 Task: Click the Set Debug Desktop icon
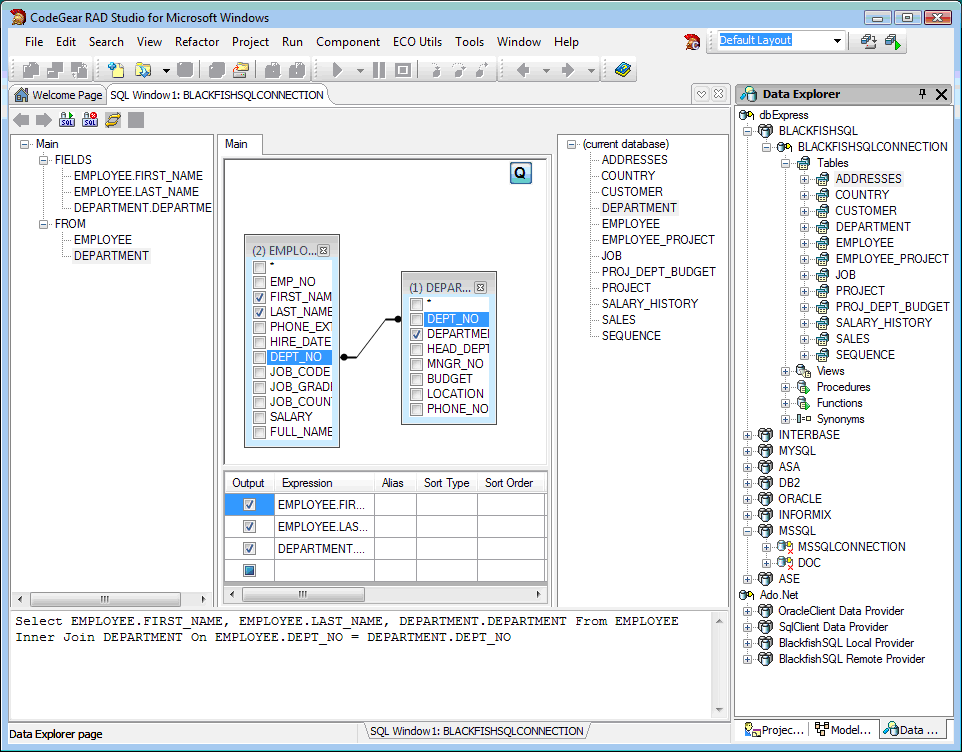893,42
